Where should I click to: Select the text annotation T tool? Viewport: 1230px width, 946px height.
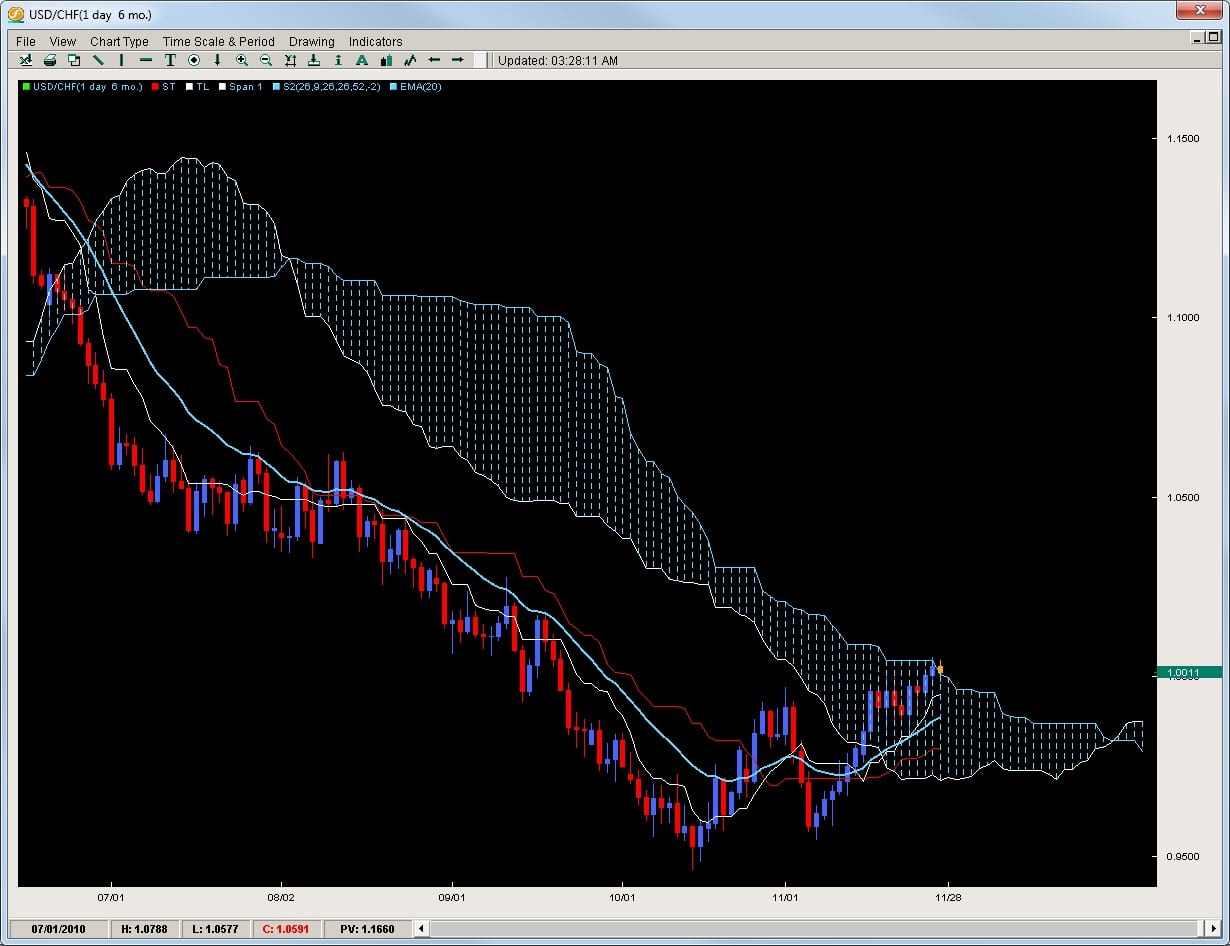pos(170,60)
